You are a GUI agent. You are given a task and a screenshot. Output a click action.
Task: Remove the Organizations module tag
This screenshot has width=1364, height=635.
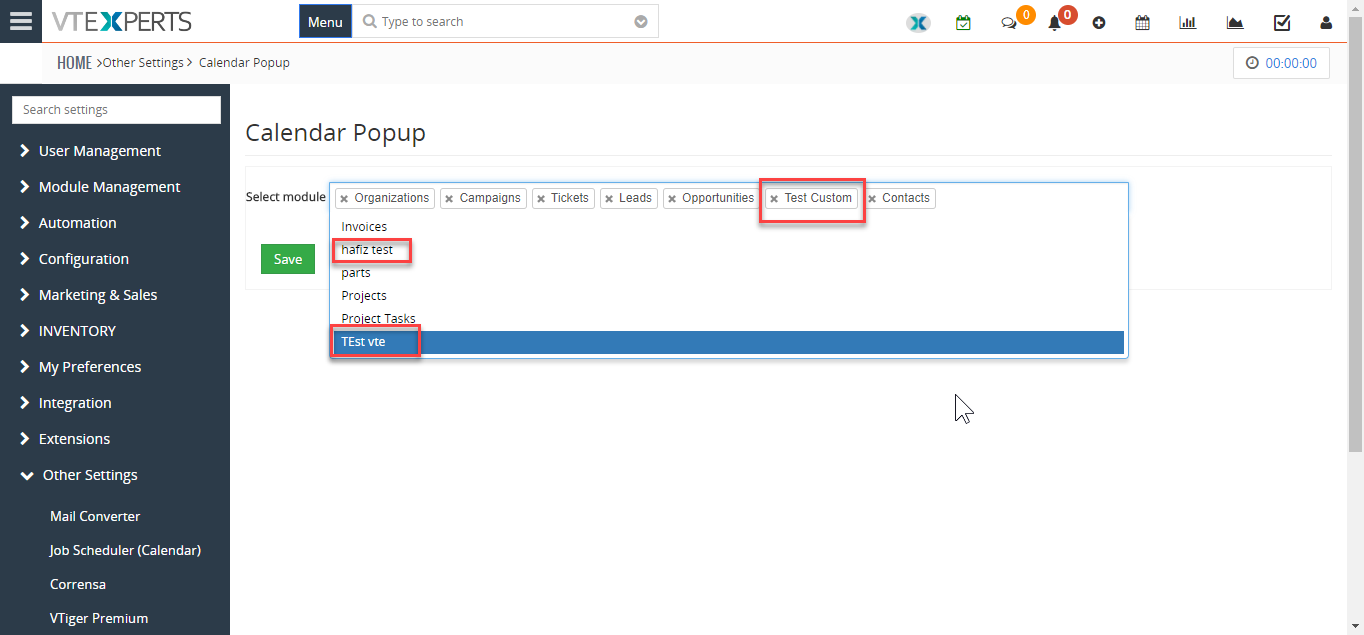tap(344, 199)
